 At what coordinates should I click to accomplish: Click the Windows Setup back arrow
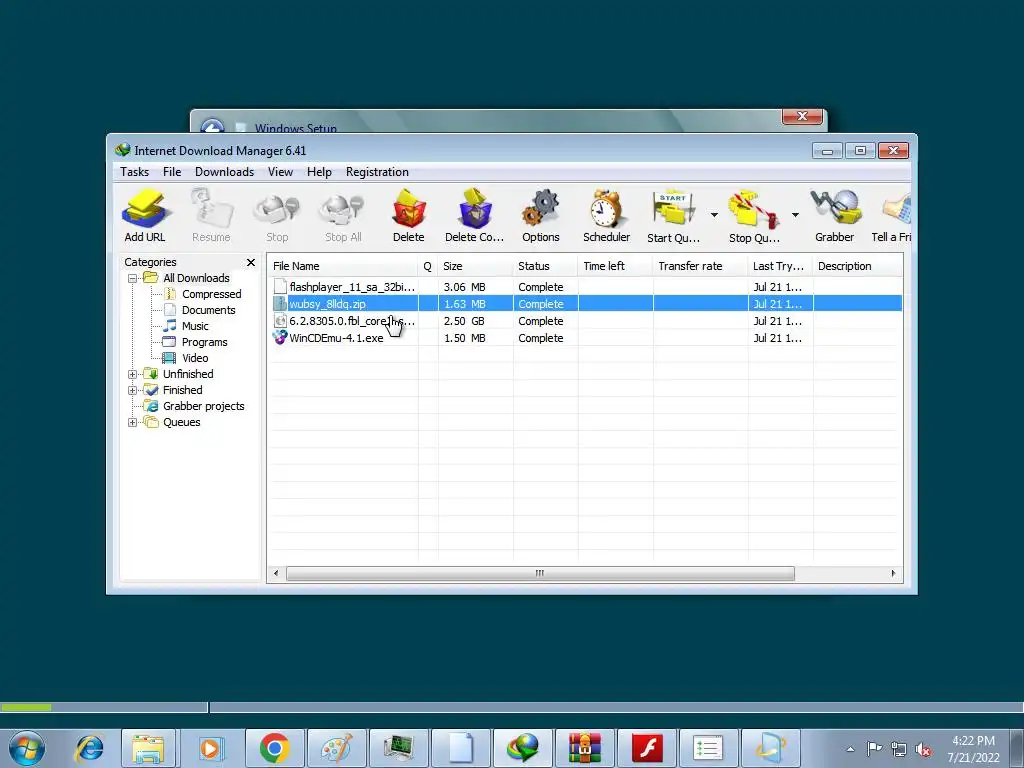point(212,126)
